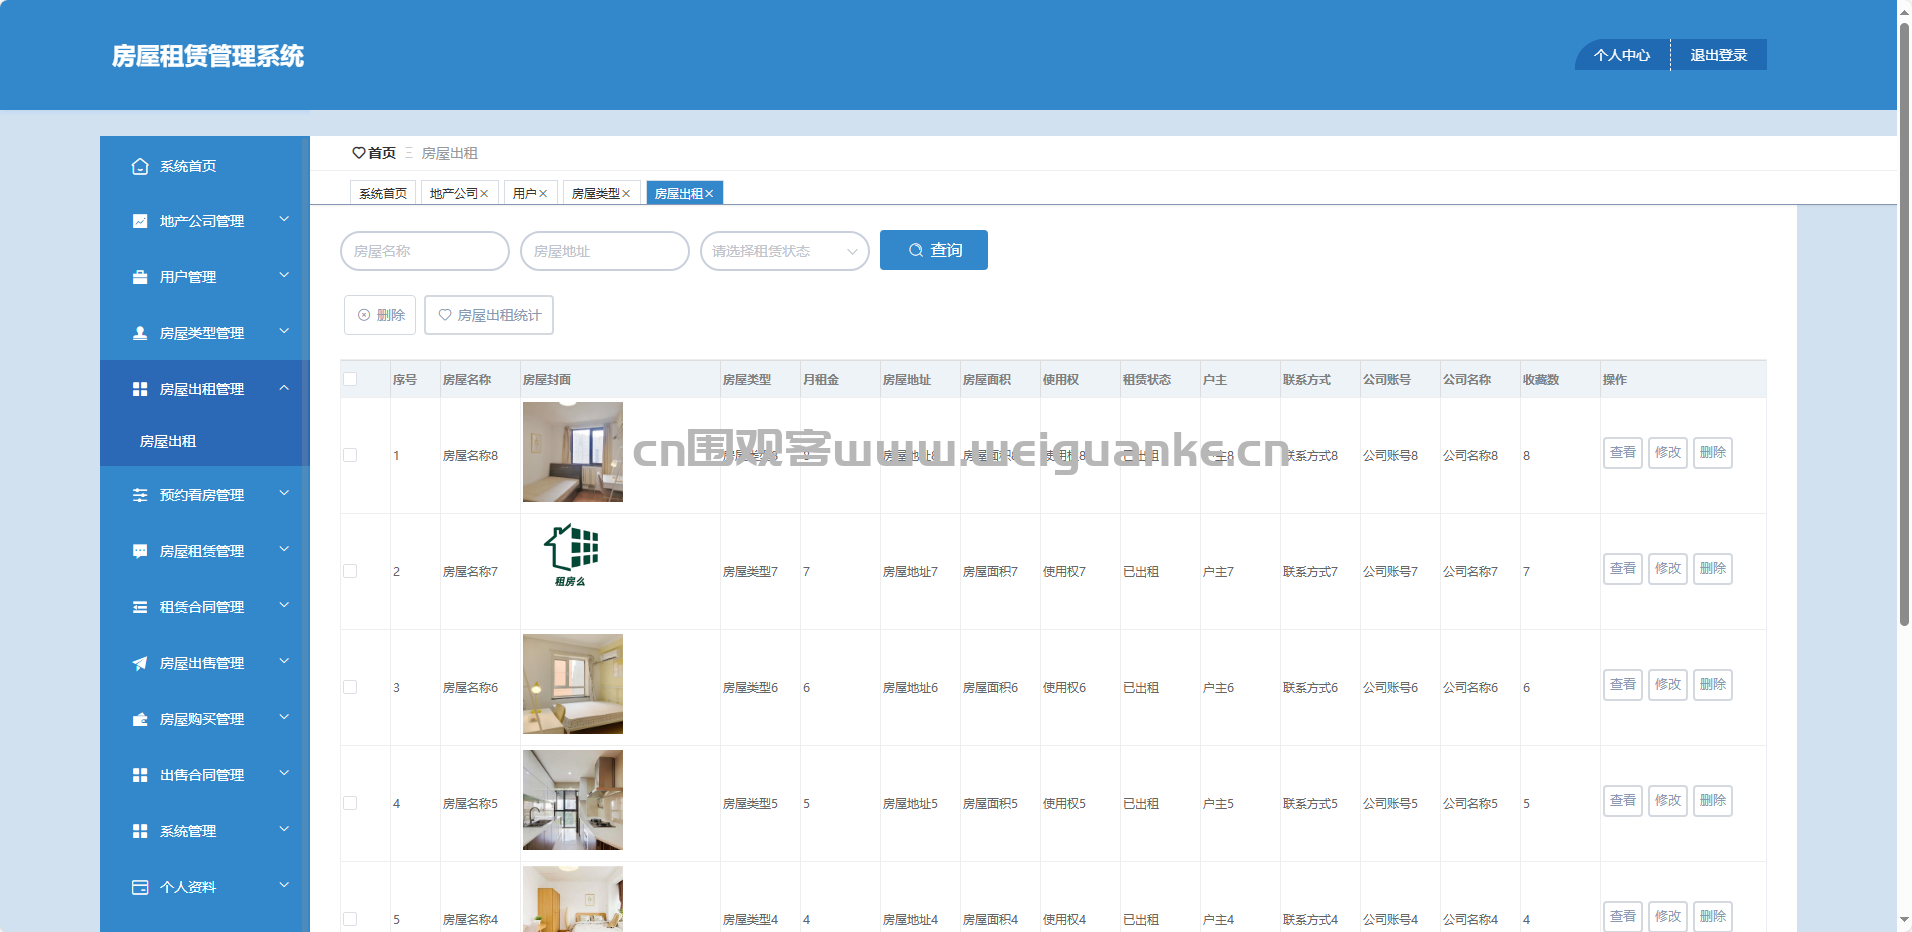Switch to the 系统首页 tab
1912x932 pixels.
click(x=383, y=193)
